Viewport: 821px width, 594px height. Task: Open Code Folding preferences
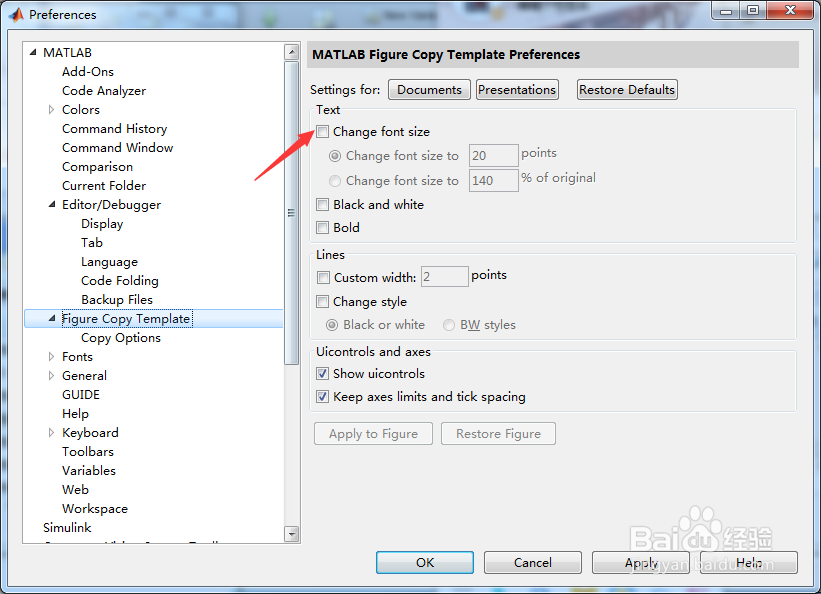pyautogui.click(x=119, y=281)
